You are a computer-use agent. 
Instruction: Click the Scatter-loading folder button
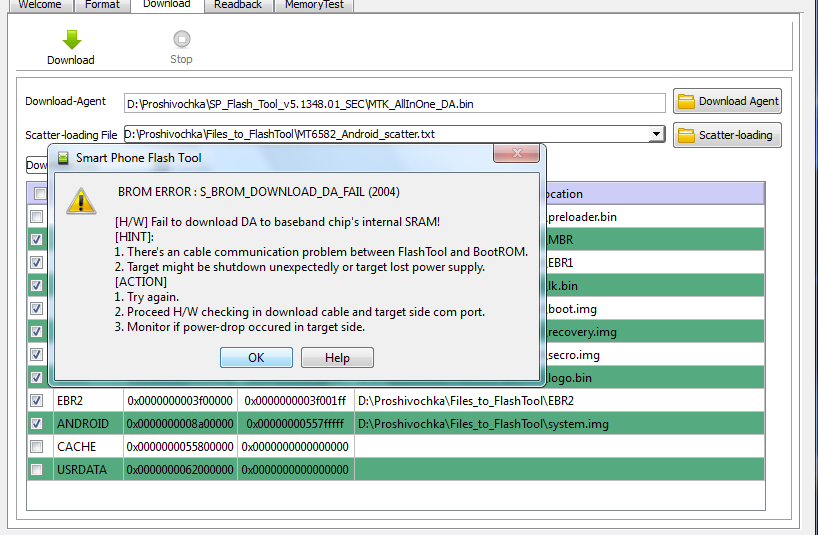point(727,135)
